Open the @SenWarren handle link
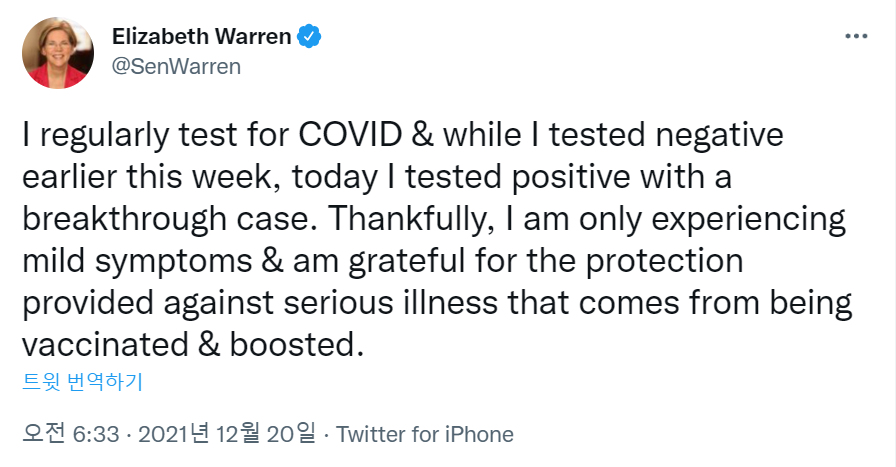 coord(176,66)
